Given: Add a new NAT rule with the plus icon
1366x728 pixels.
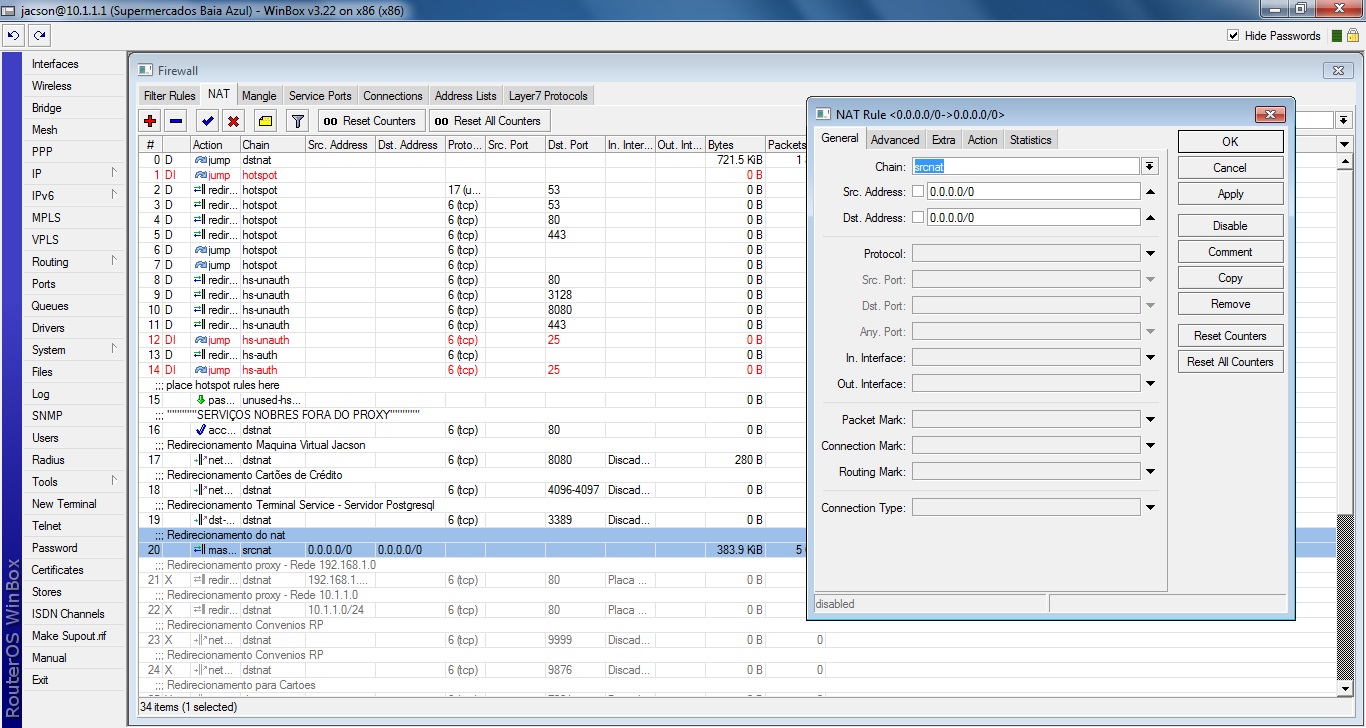Looking at the screenshot, I should [x=150, y=121].
